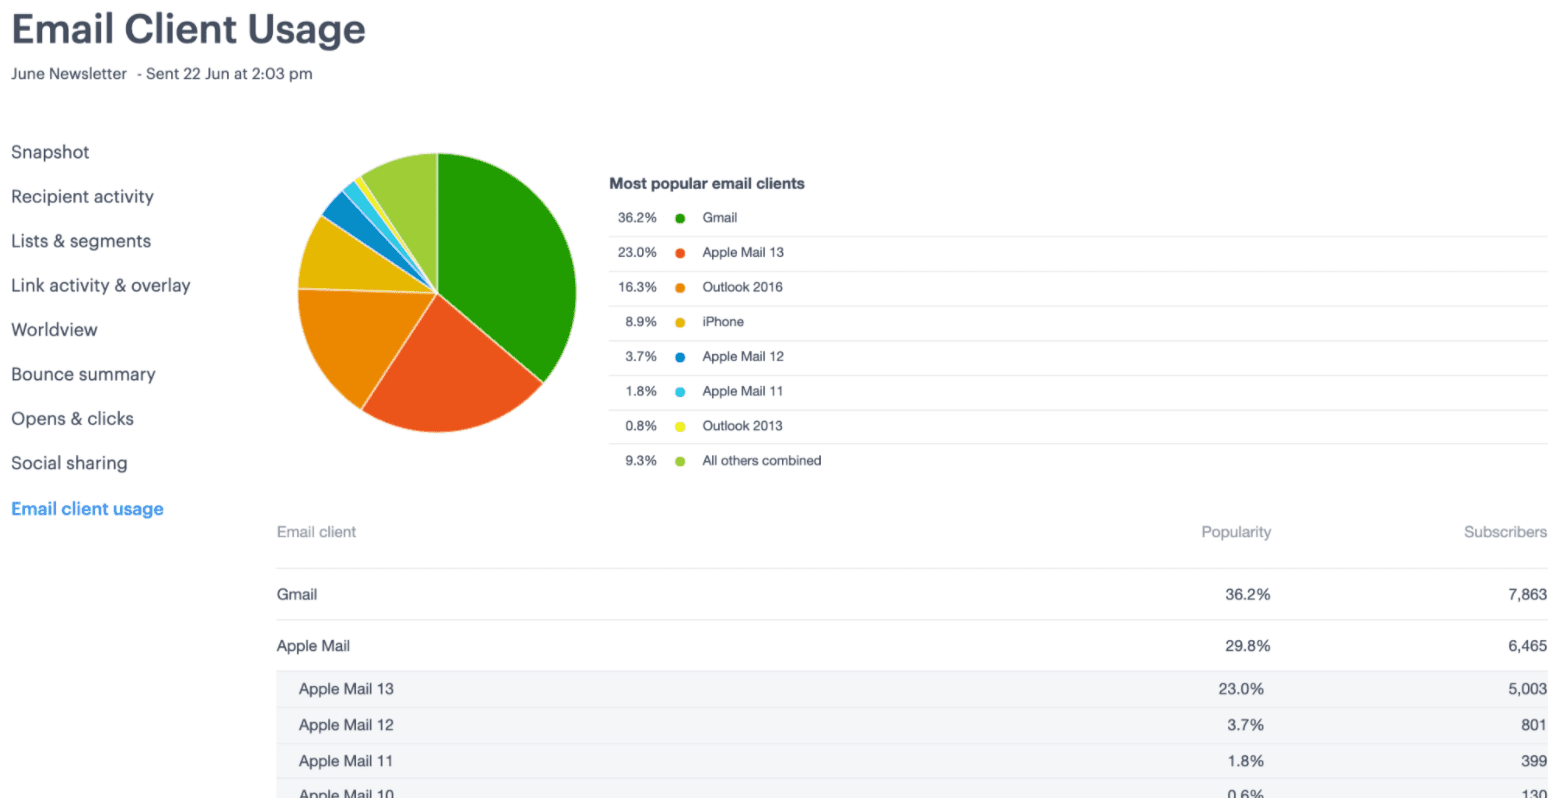Sort table by Popularity column header
Screen dimensions: 1560x809
[x=1235, y=532]
